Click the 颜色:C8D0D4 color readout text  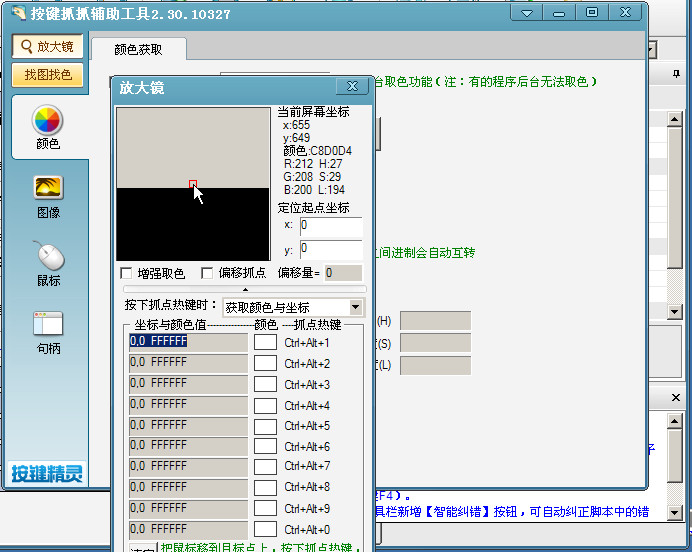(x=317, y=151)
